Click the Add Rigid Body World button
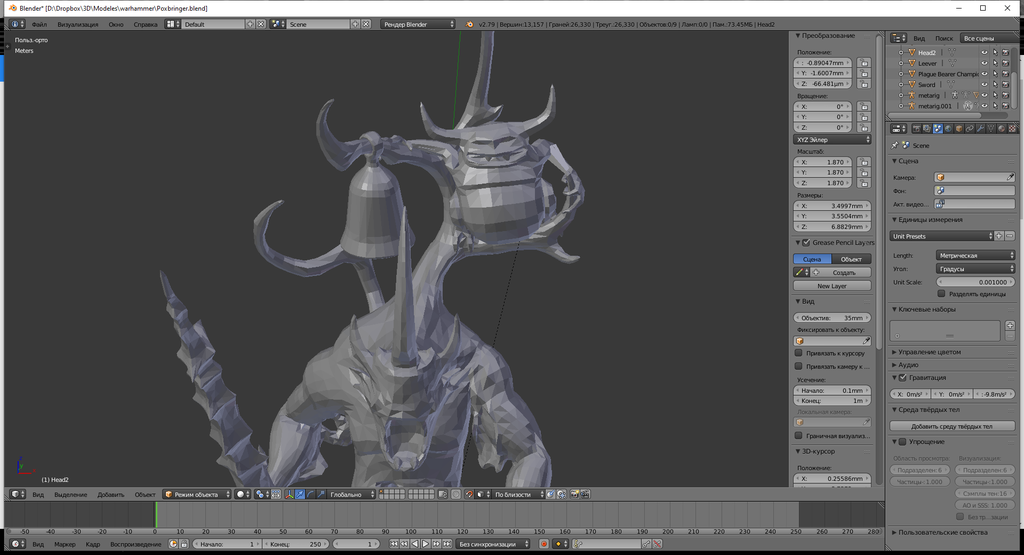The height and width of the screenshot is (555, 1024). coord(952,426)
